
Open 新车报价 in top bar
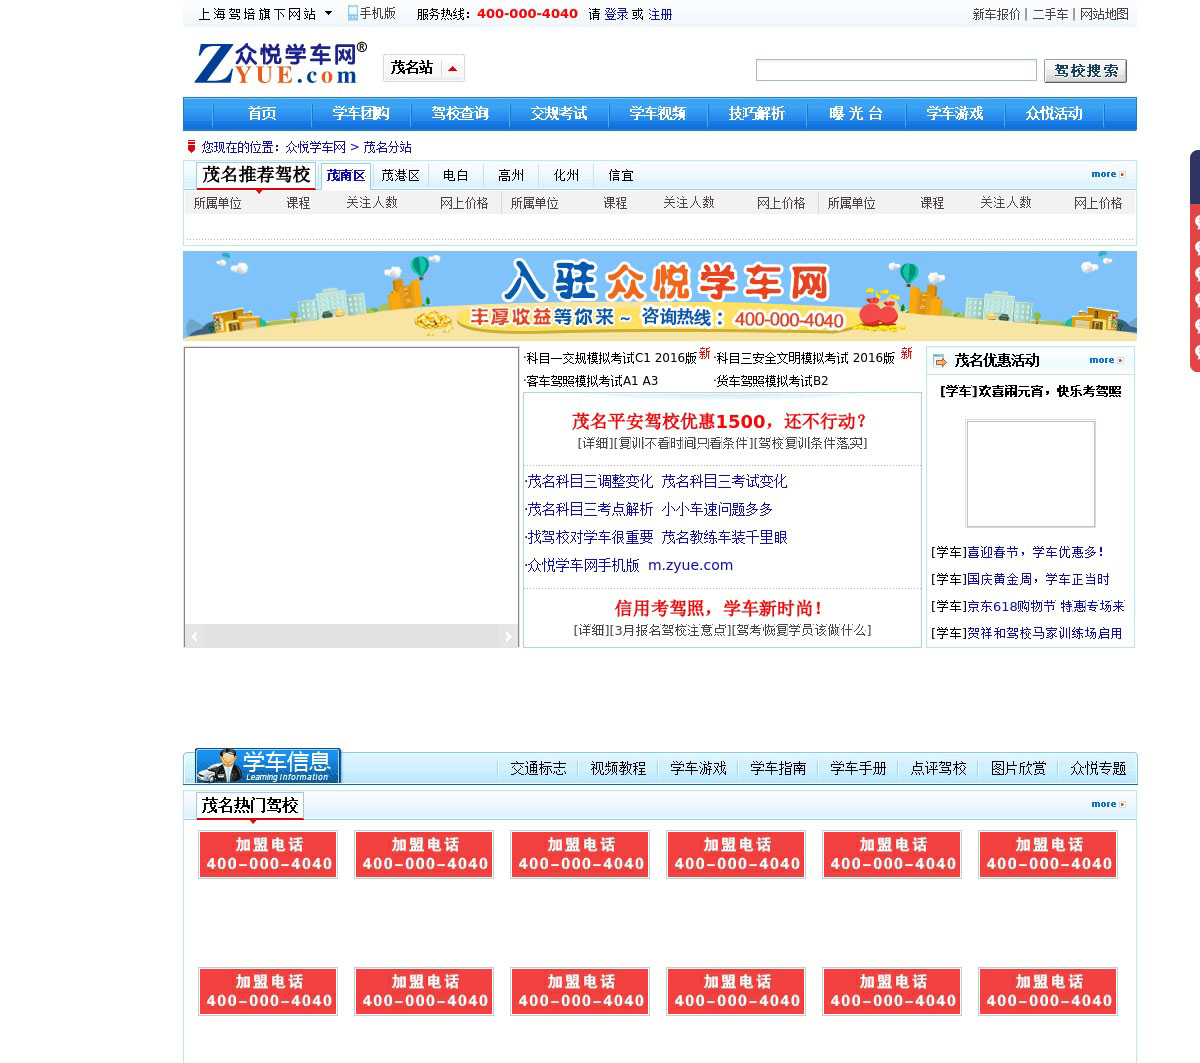click(996, 14)
